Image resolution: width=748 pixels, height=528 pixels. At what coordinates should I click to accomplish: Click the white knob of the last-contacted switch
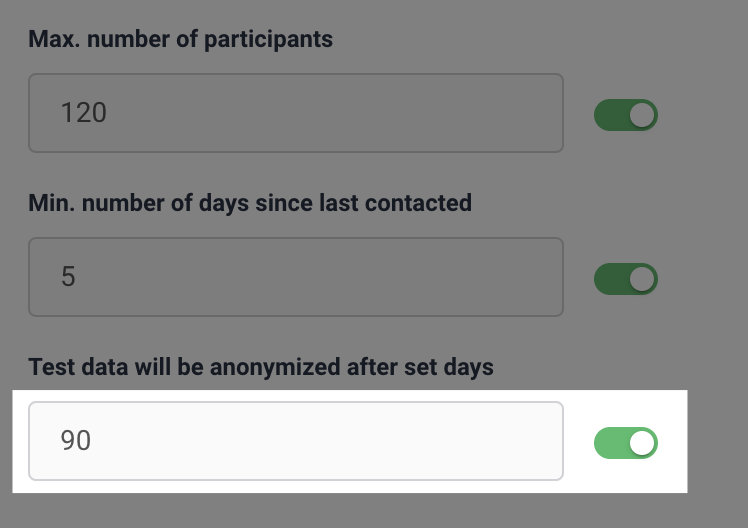[x=642, y=279]
